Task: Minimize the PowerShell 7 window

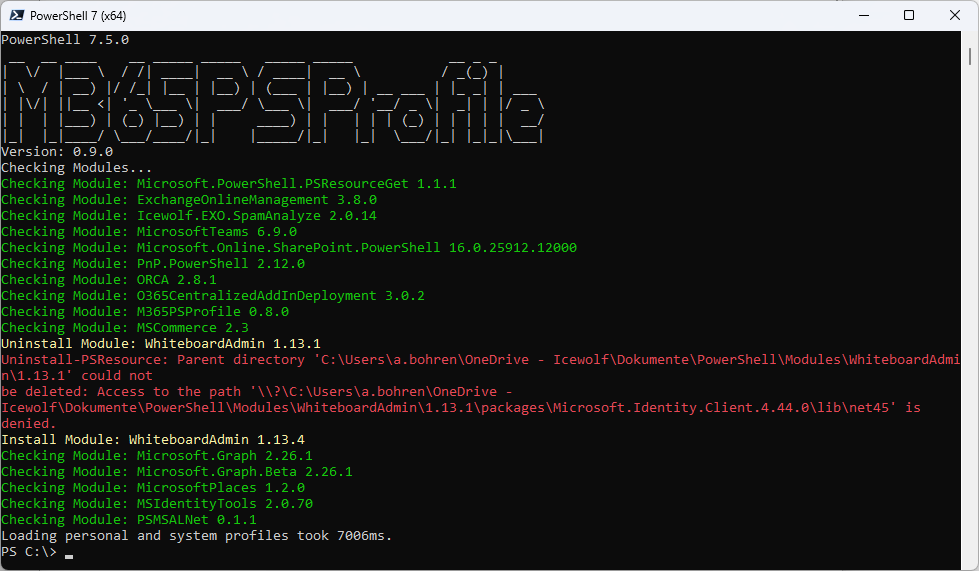Action: click(x=864, y=15)
